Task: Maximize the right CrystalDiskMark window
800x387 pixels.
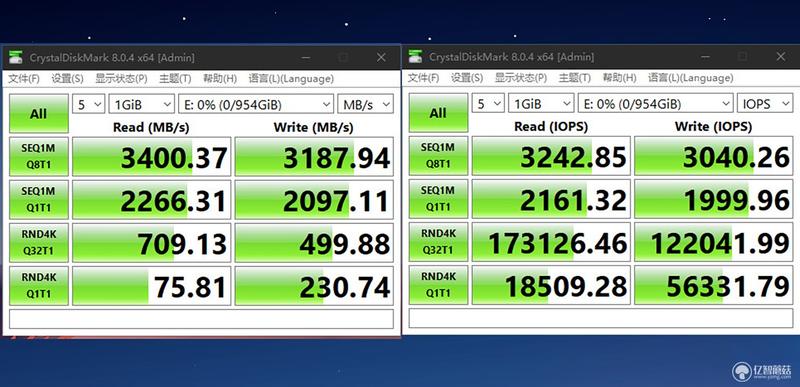Action: (x=743, y=57)
